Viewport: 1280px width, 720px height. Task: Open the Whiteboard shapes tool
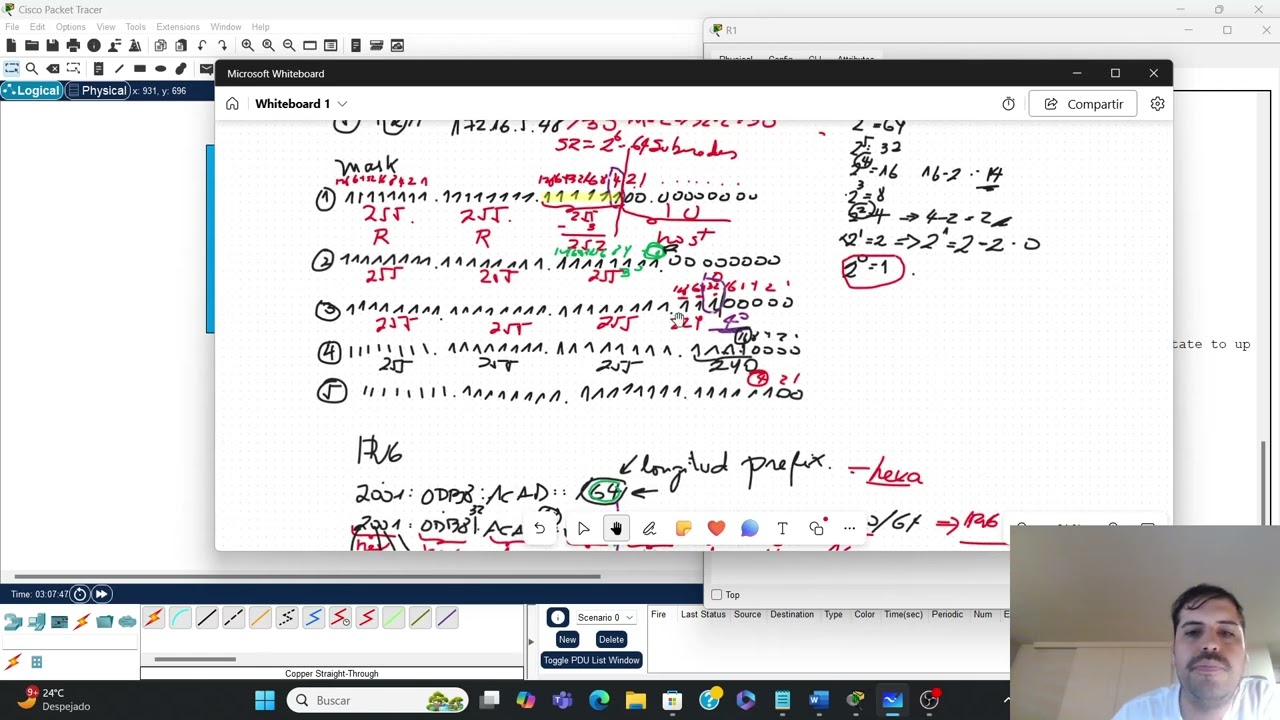pyautogui.click(x=816, y=528)
